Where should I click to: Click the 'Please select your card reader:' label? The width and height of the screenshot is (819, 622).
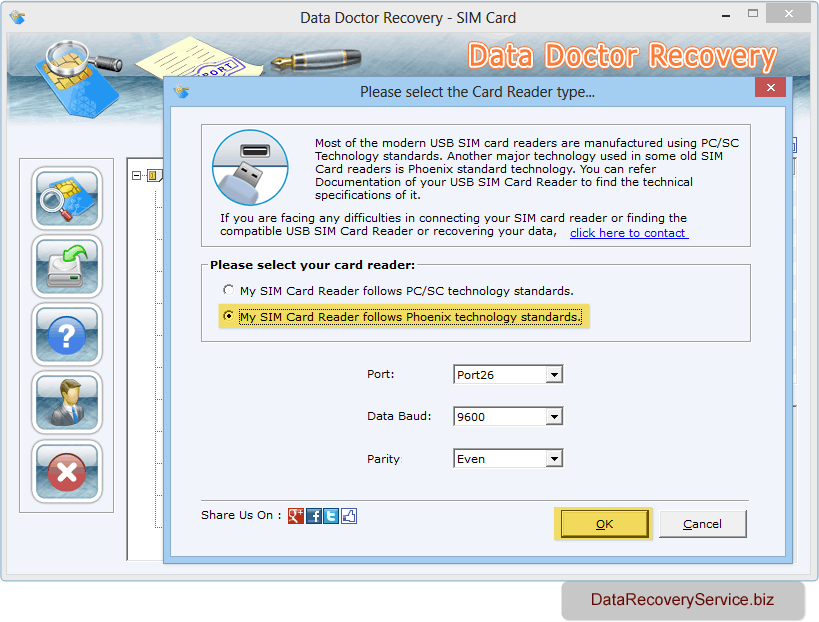pos(312,265)
